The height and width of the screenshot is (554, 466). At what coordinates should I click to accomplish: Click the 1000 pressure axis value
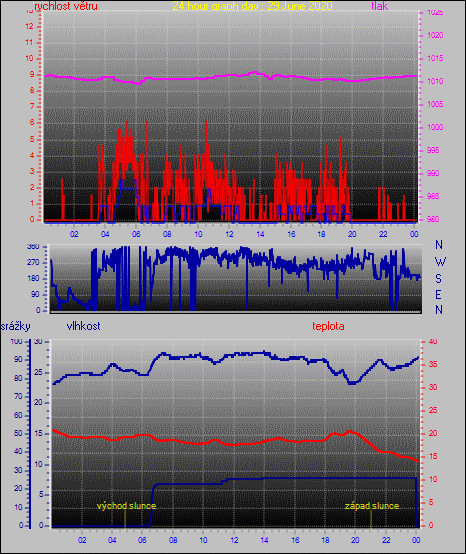435,127
